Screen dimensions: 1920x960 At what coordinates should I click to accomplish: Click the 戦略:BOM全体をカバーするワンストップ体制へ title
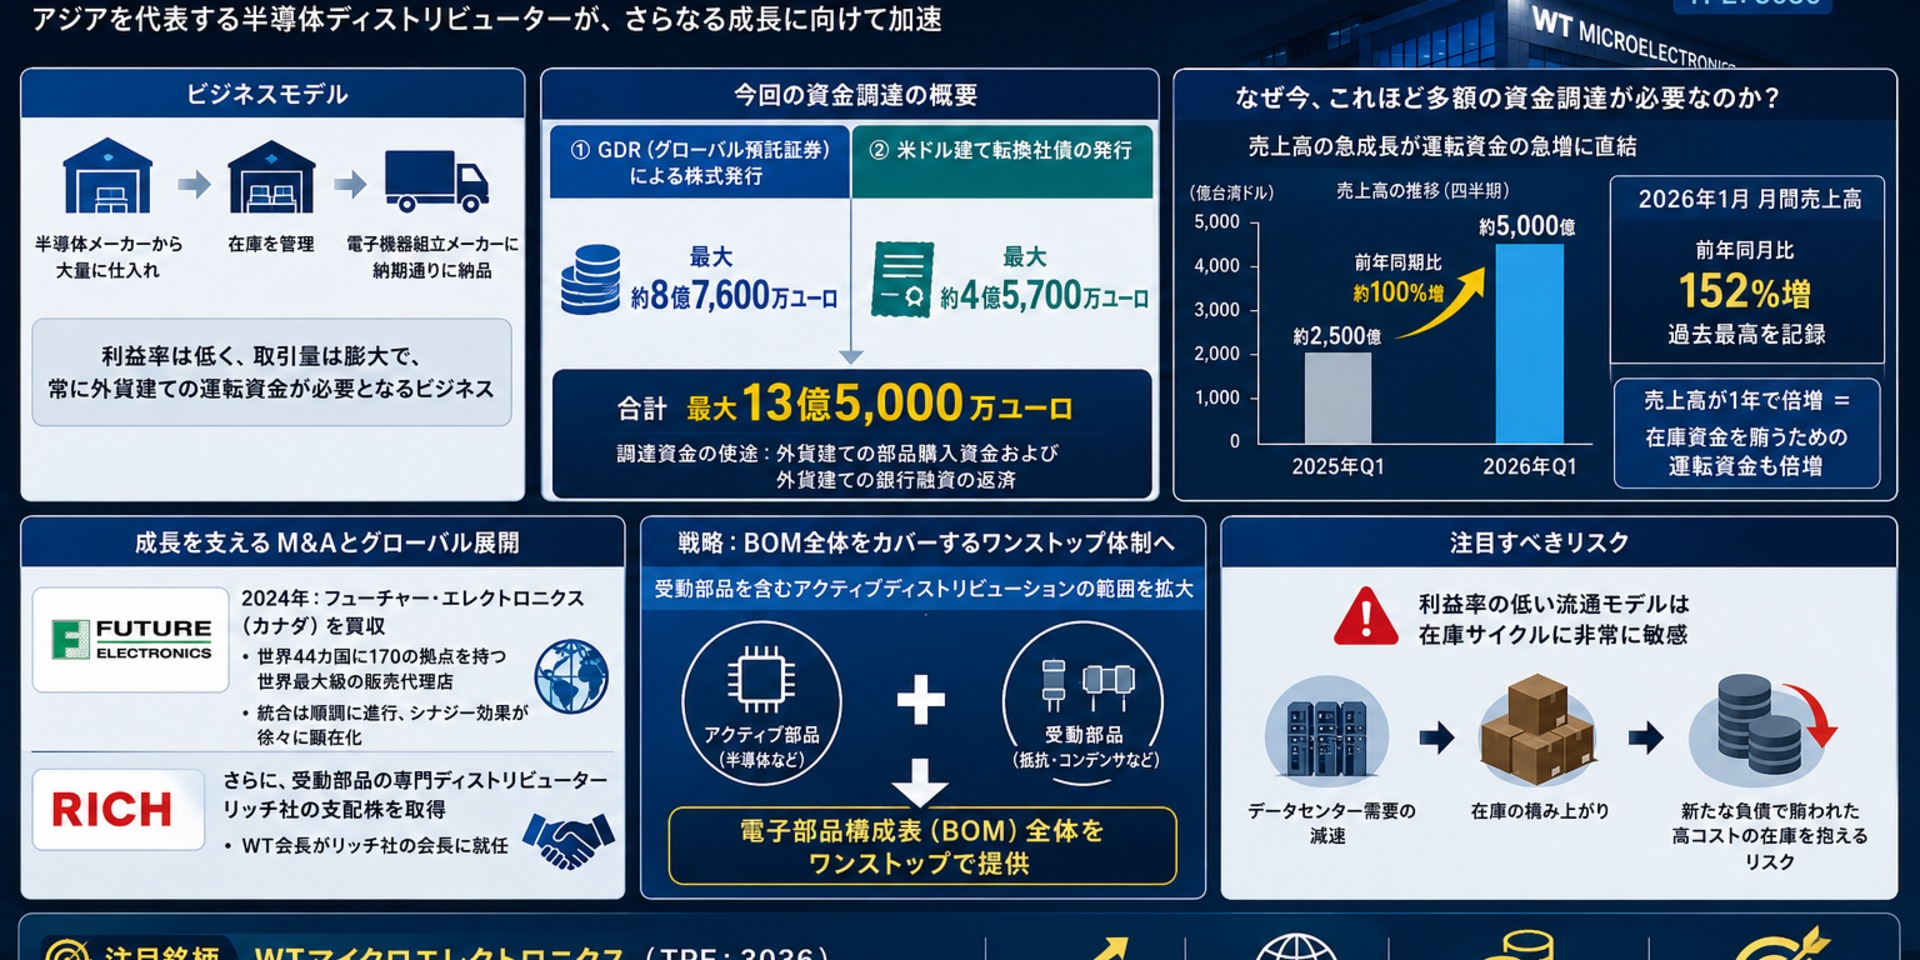(x=926, y=543)
